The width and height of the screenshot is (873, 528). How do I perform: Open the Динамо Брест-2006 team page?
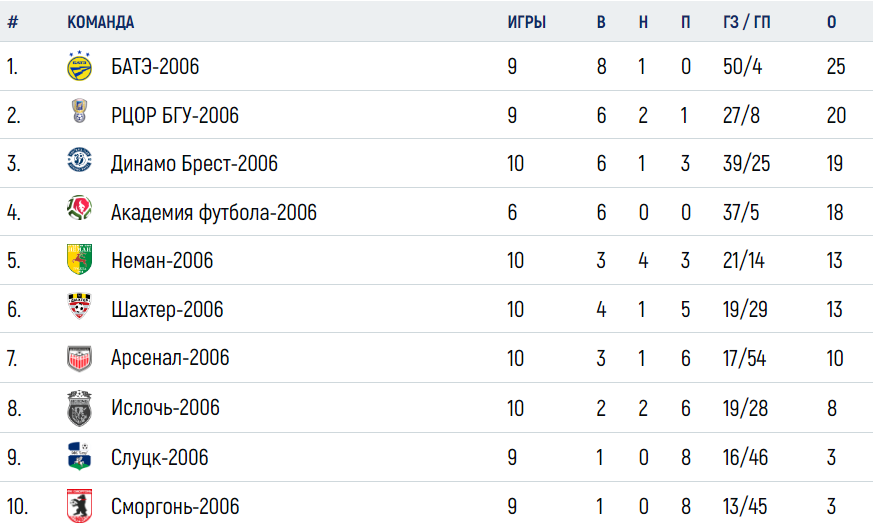[x=194, y=163]
